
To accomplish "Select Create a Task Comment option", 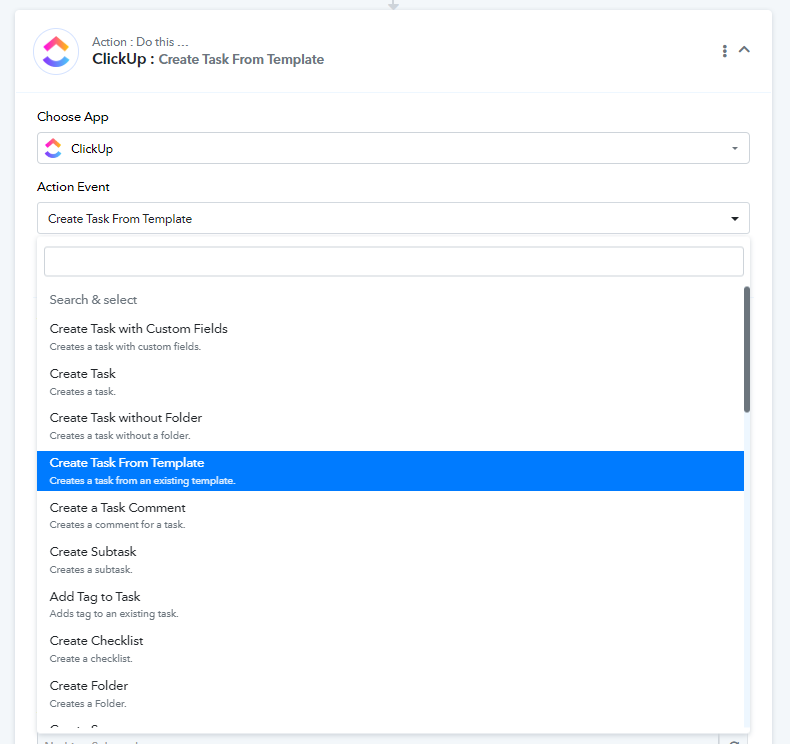I will coord(390,515).
